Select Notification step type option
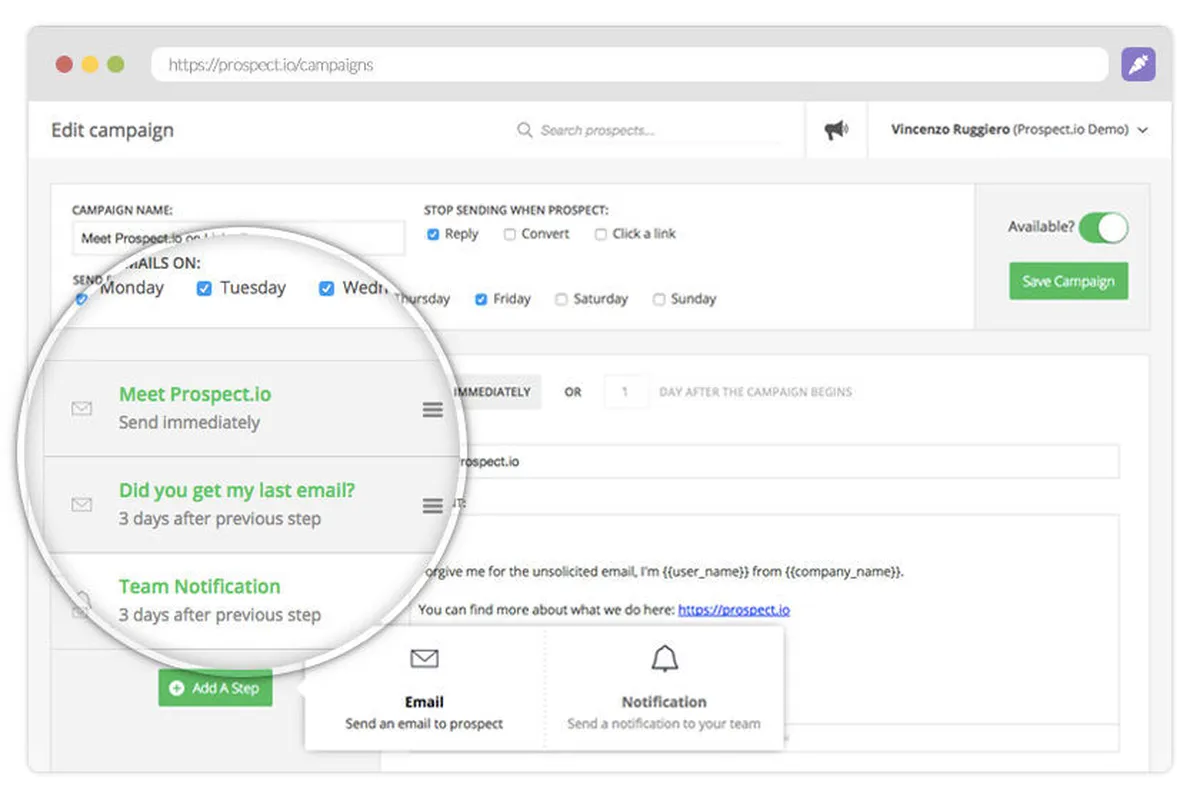1200x800 pixels. [x=664, y=688]
